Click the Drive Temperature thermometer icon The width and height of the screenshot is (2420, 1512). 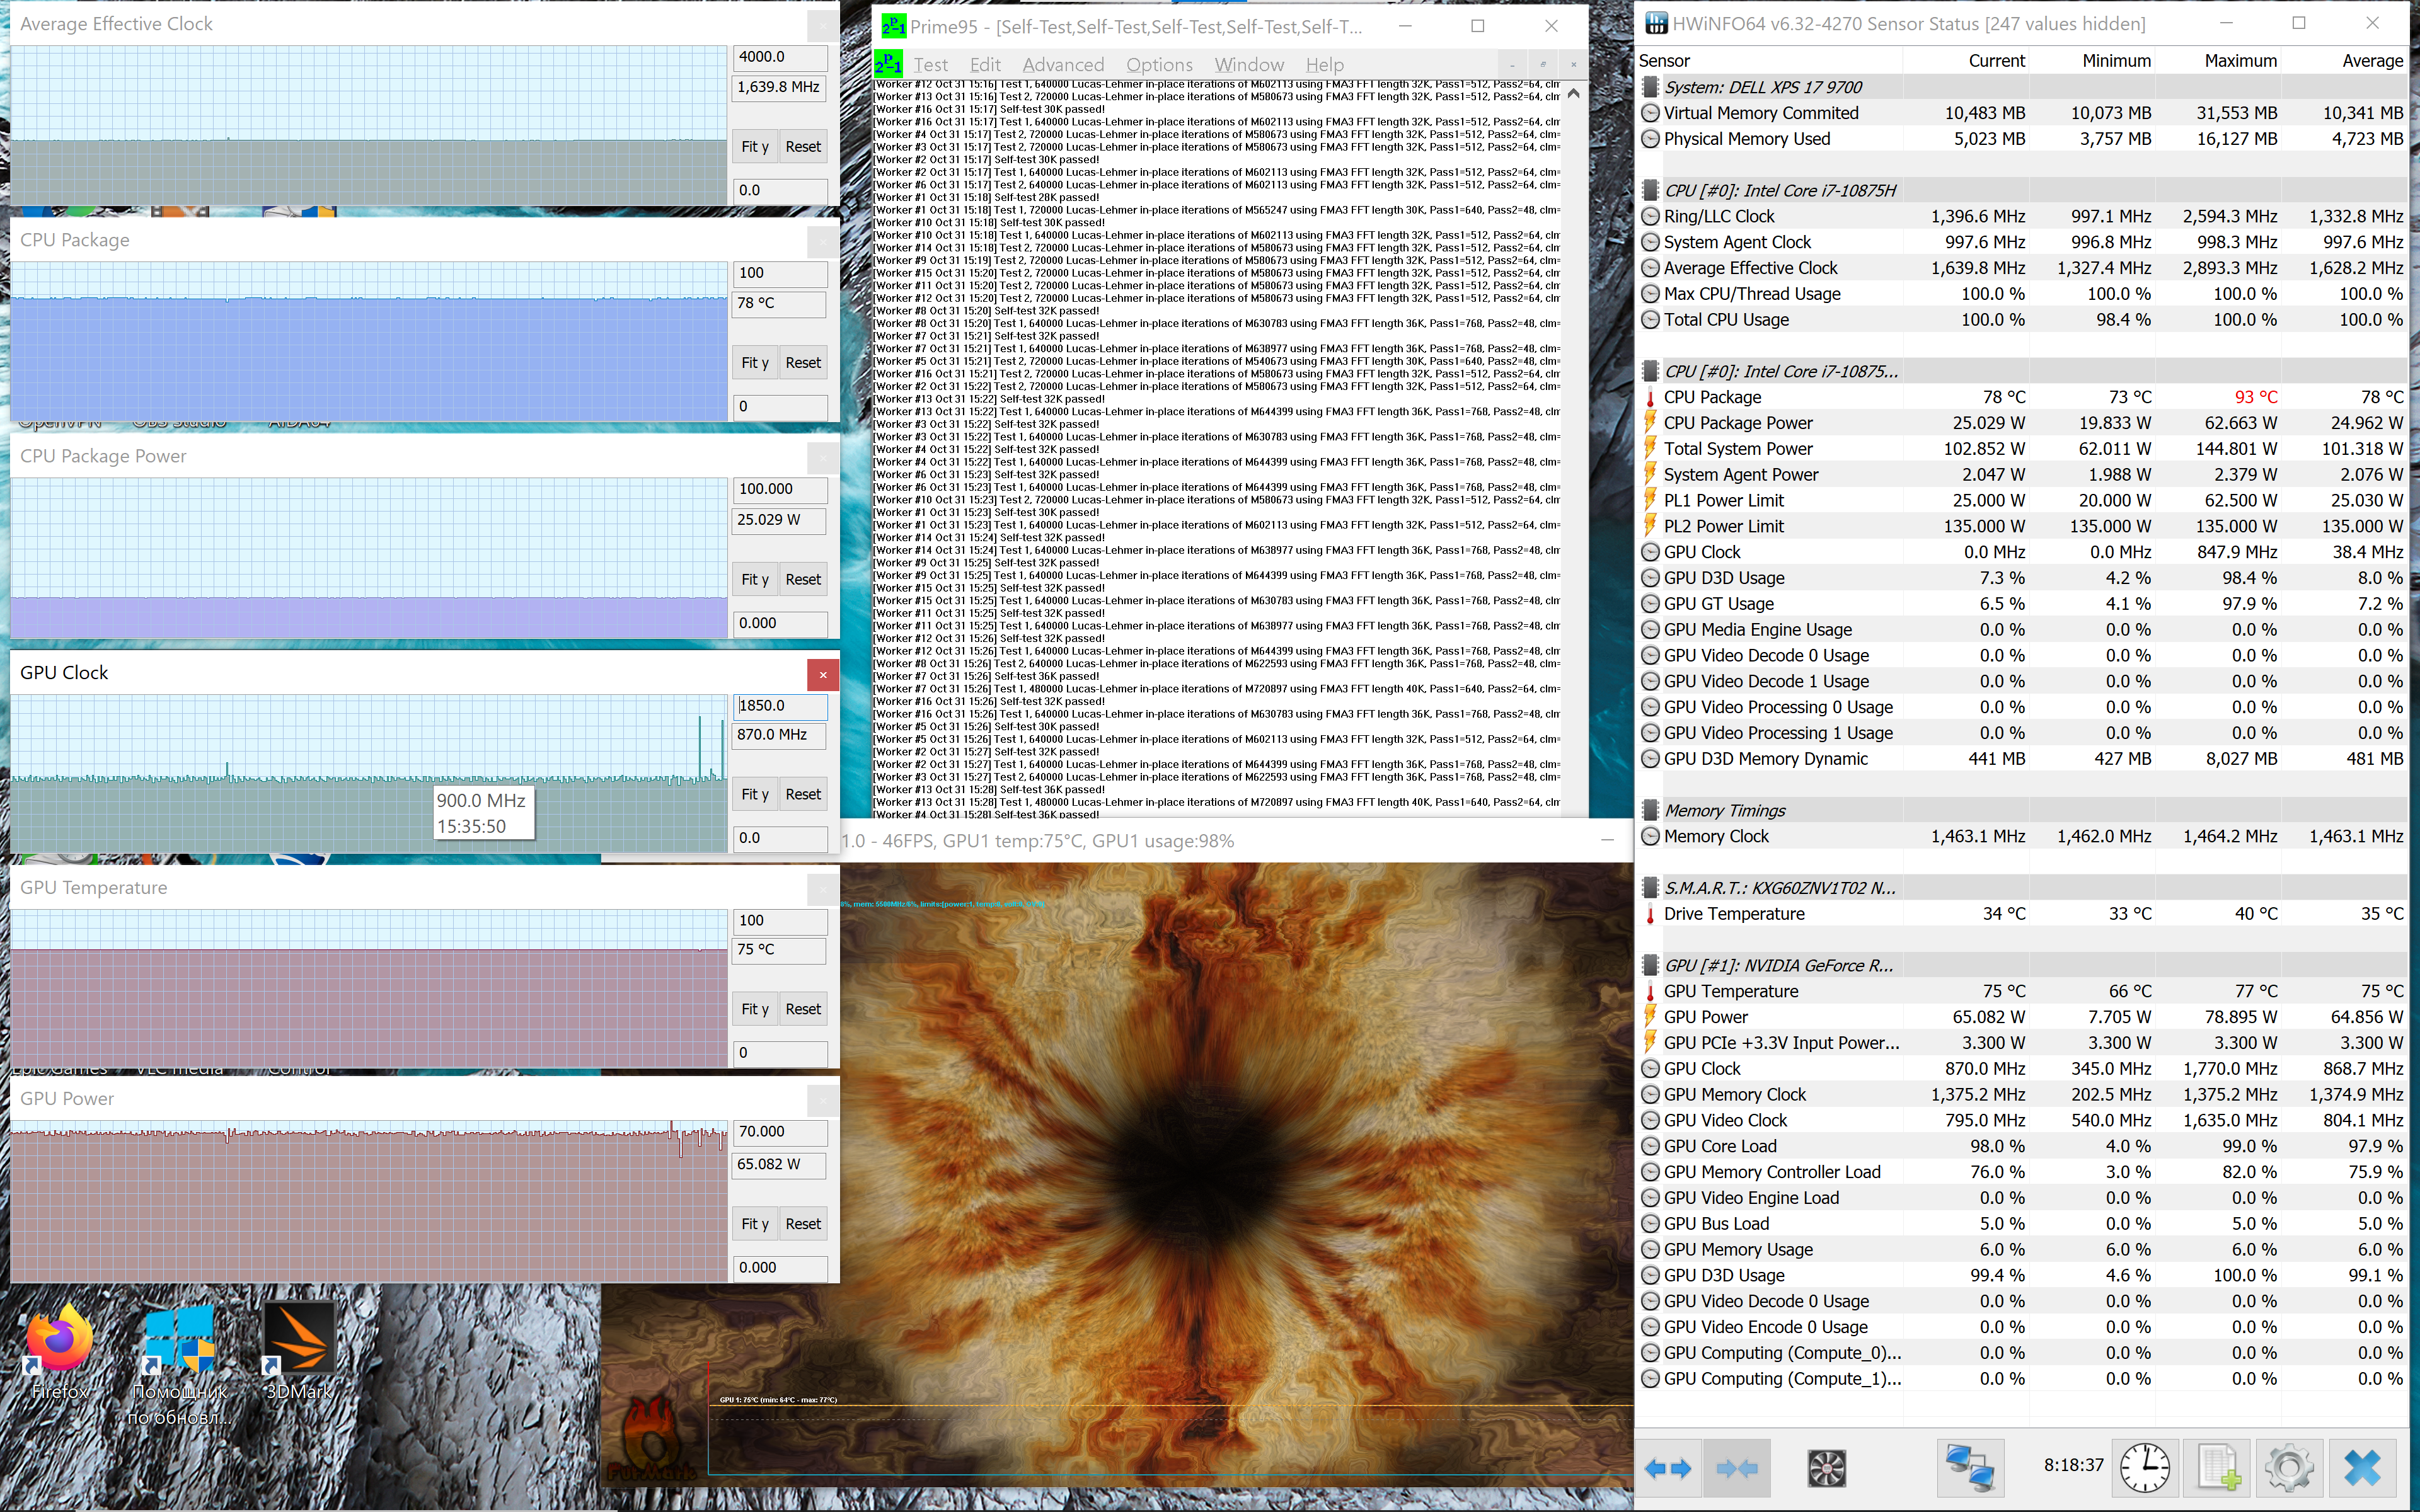tap(1650, 914)
